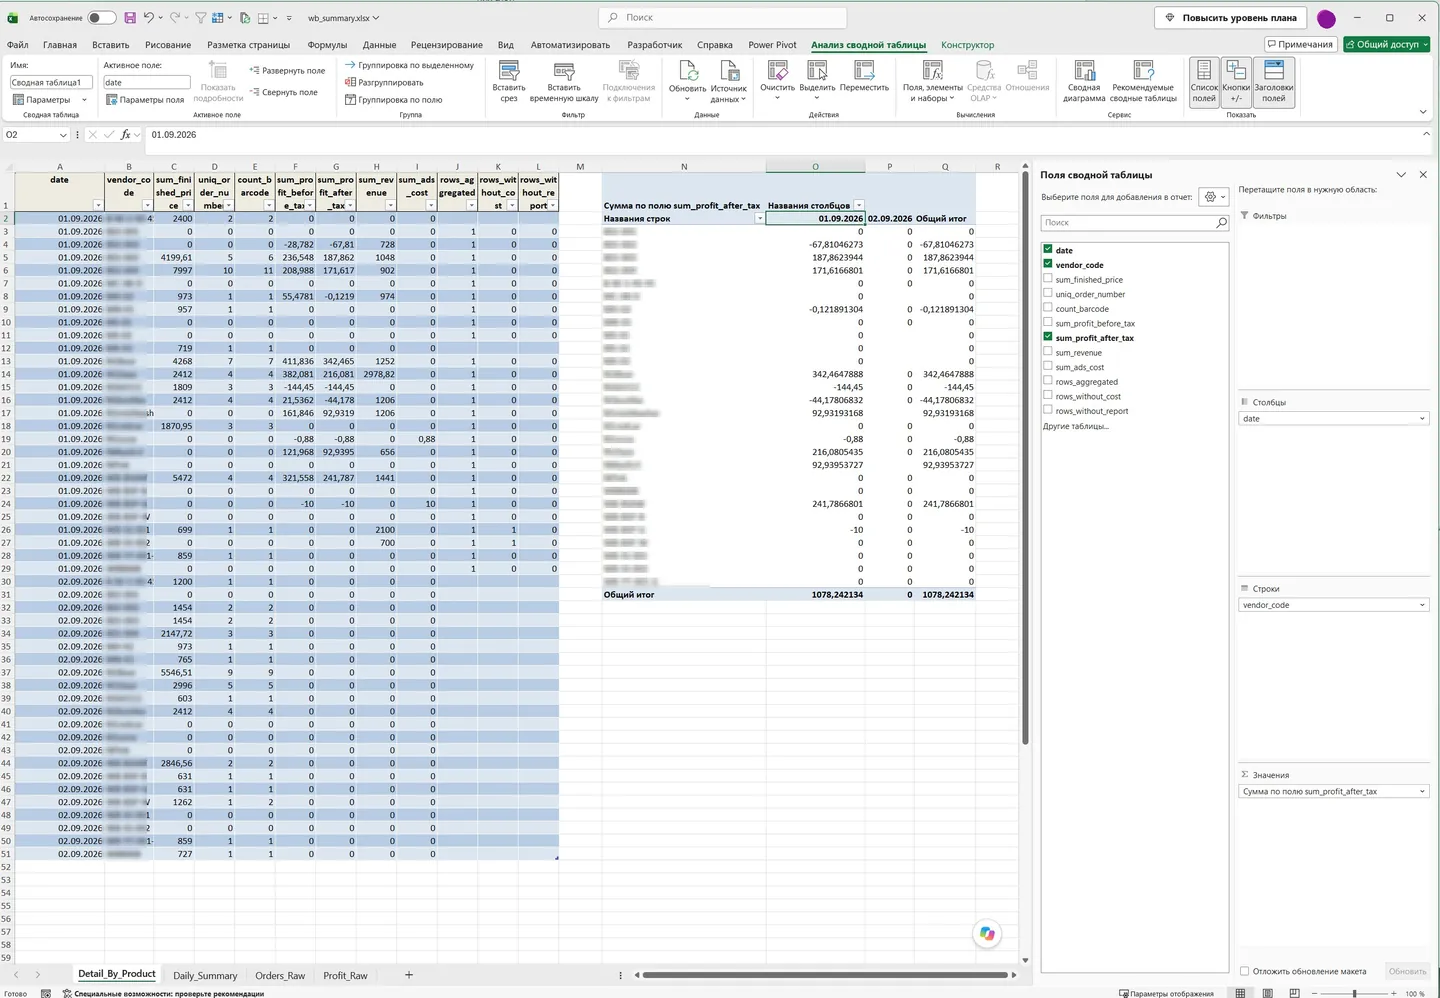
Task: Switch to the Daily_Summary sheet tab
Action: point(205,975)
